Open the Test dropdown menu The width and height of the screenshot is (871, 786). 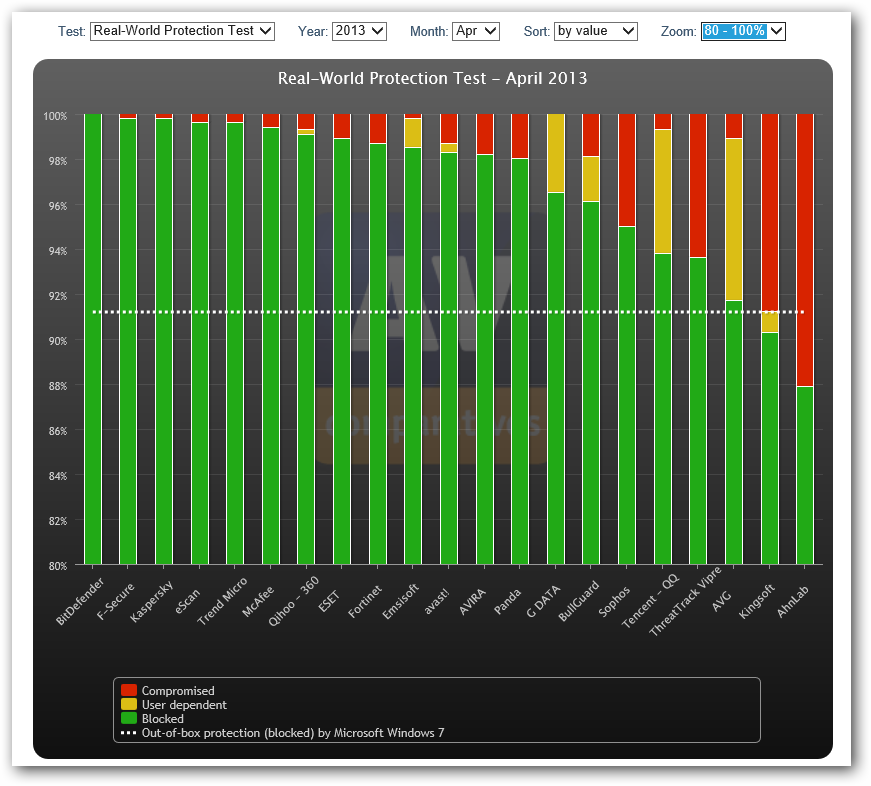point(182,31)
